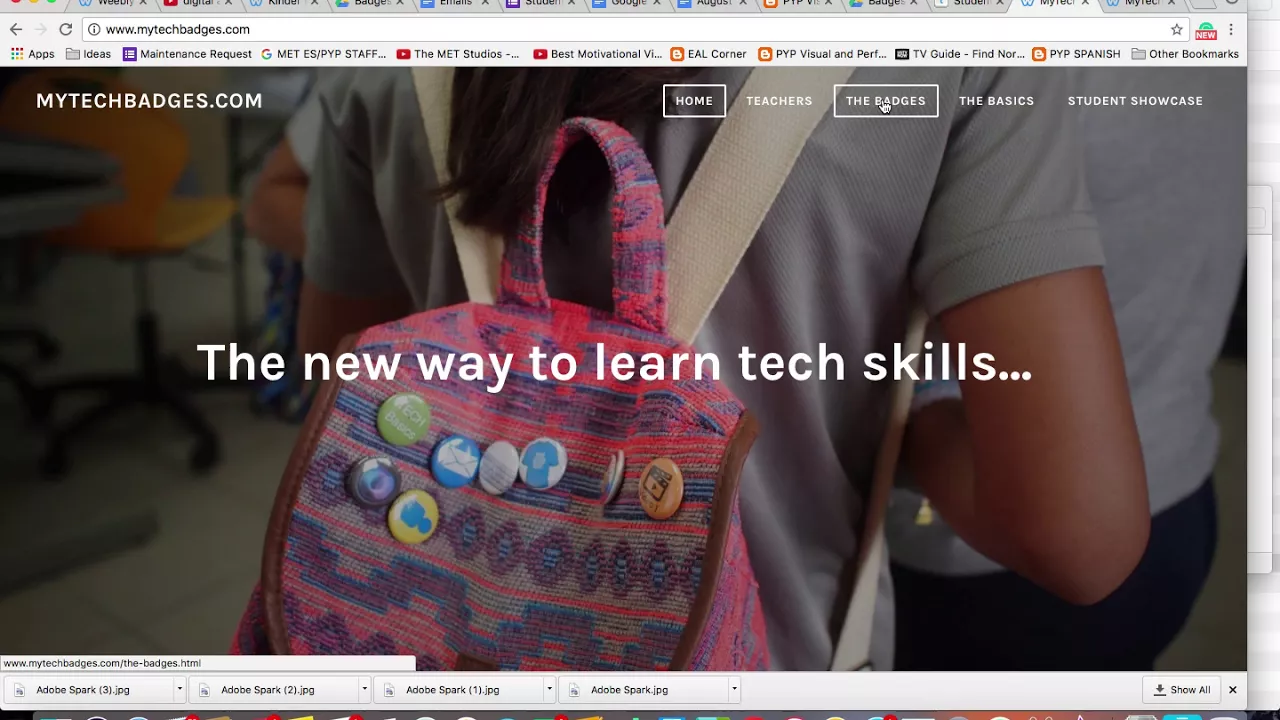Open the TV Guide bookmark
This screenshot has height=720, width=1280.
tap(960, 54)
